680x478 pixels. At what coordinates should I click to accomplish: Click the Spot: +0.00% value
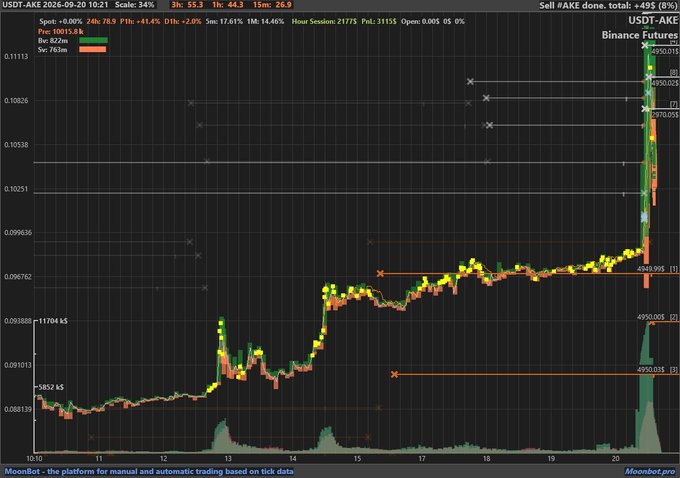(61, 21)
